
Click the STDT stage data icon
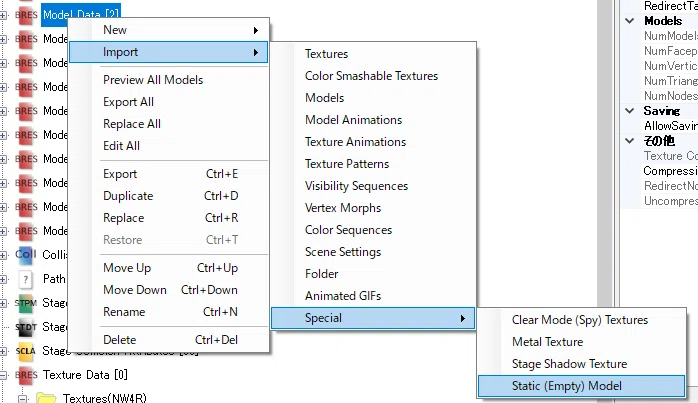click(x=25, y=327)
